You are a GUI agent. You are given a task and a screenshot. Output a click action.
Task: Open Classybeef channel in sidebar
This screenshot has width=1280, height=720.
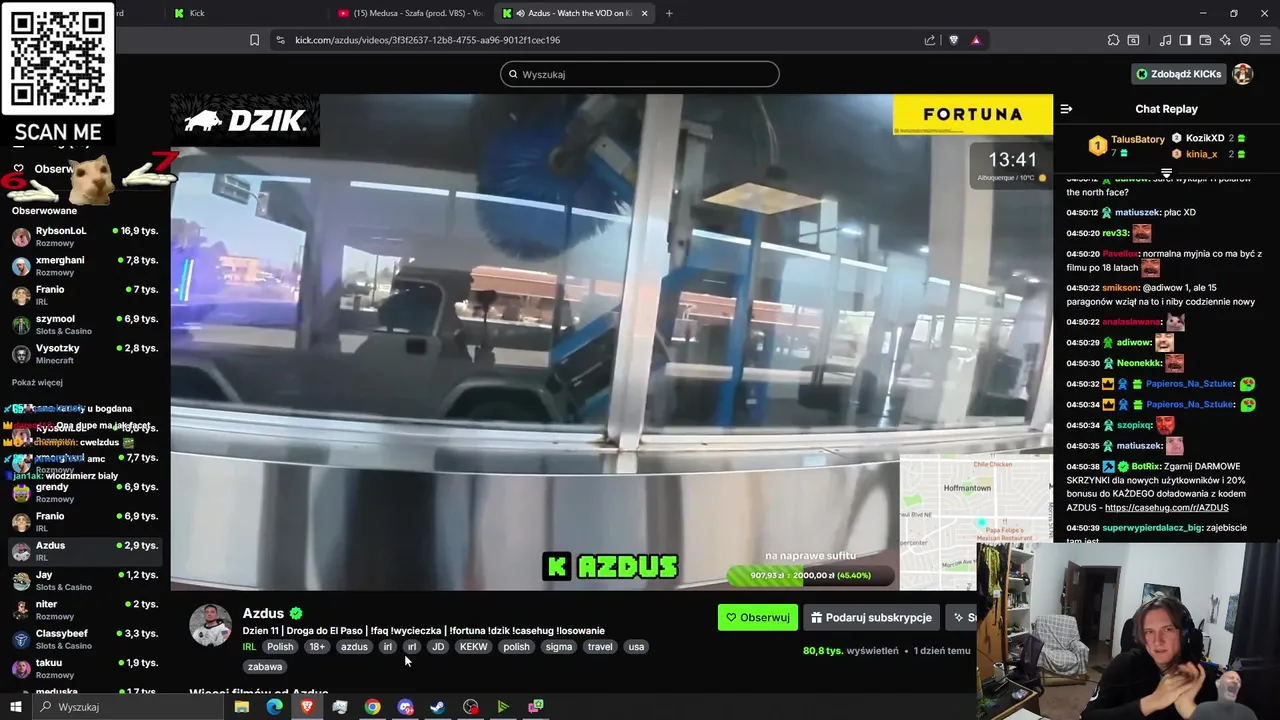click(85, 639)
